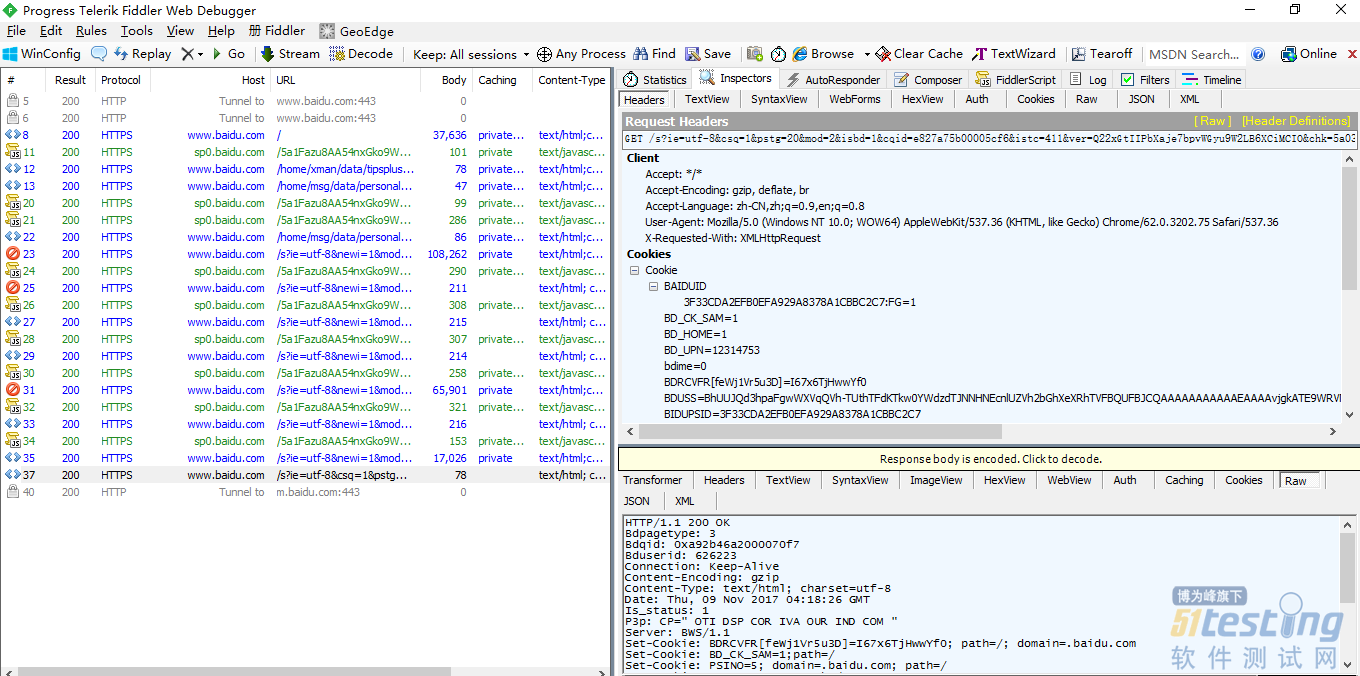The height and width of the screenshot is (676, 1360).
Task: Click the WinConfig toolbar button
Action: 42,54
